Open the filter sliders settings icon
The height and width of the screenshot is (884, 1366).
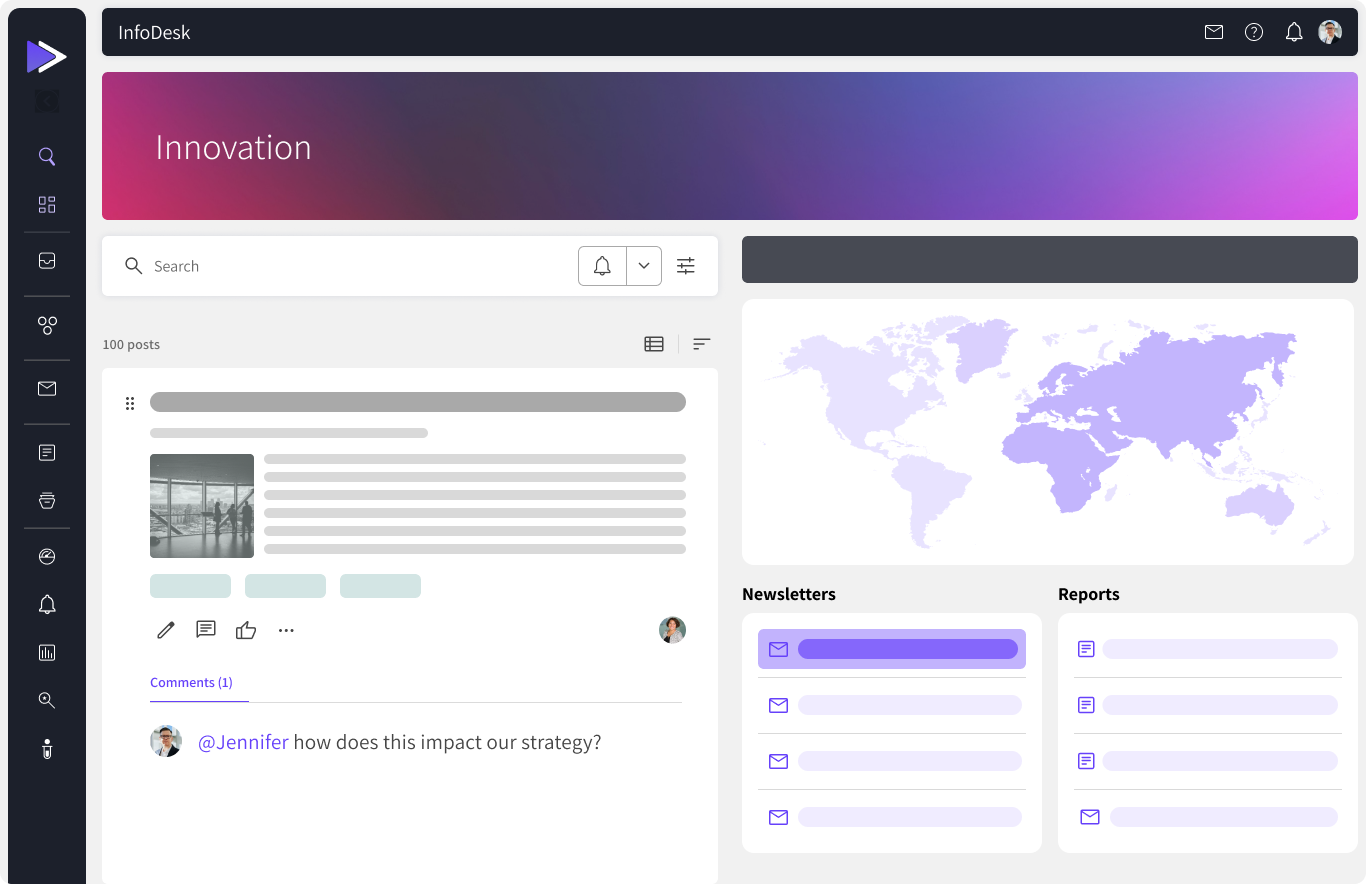coord(686,266)
